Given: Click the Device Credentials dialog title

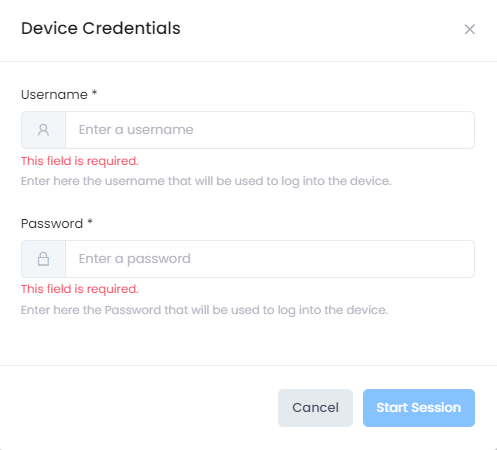Looking at the screenshot, I should (101, 28).
